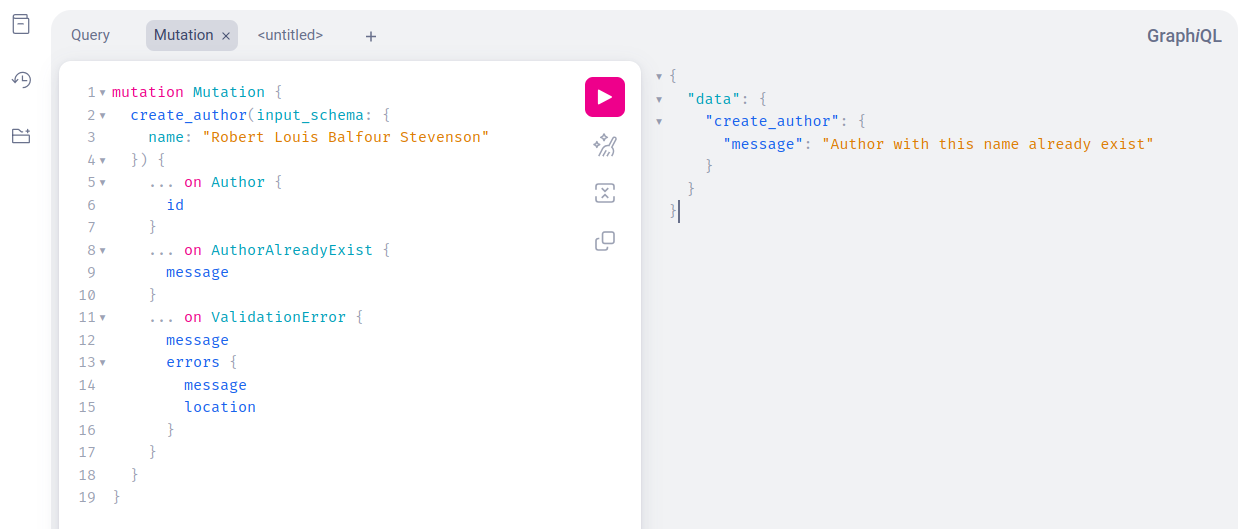Click line number 19 in the gutter

point(86,497)
